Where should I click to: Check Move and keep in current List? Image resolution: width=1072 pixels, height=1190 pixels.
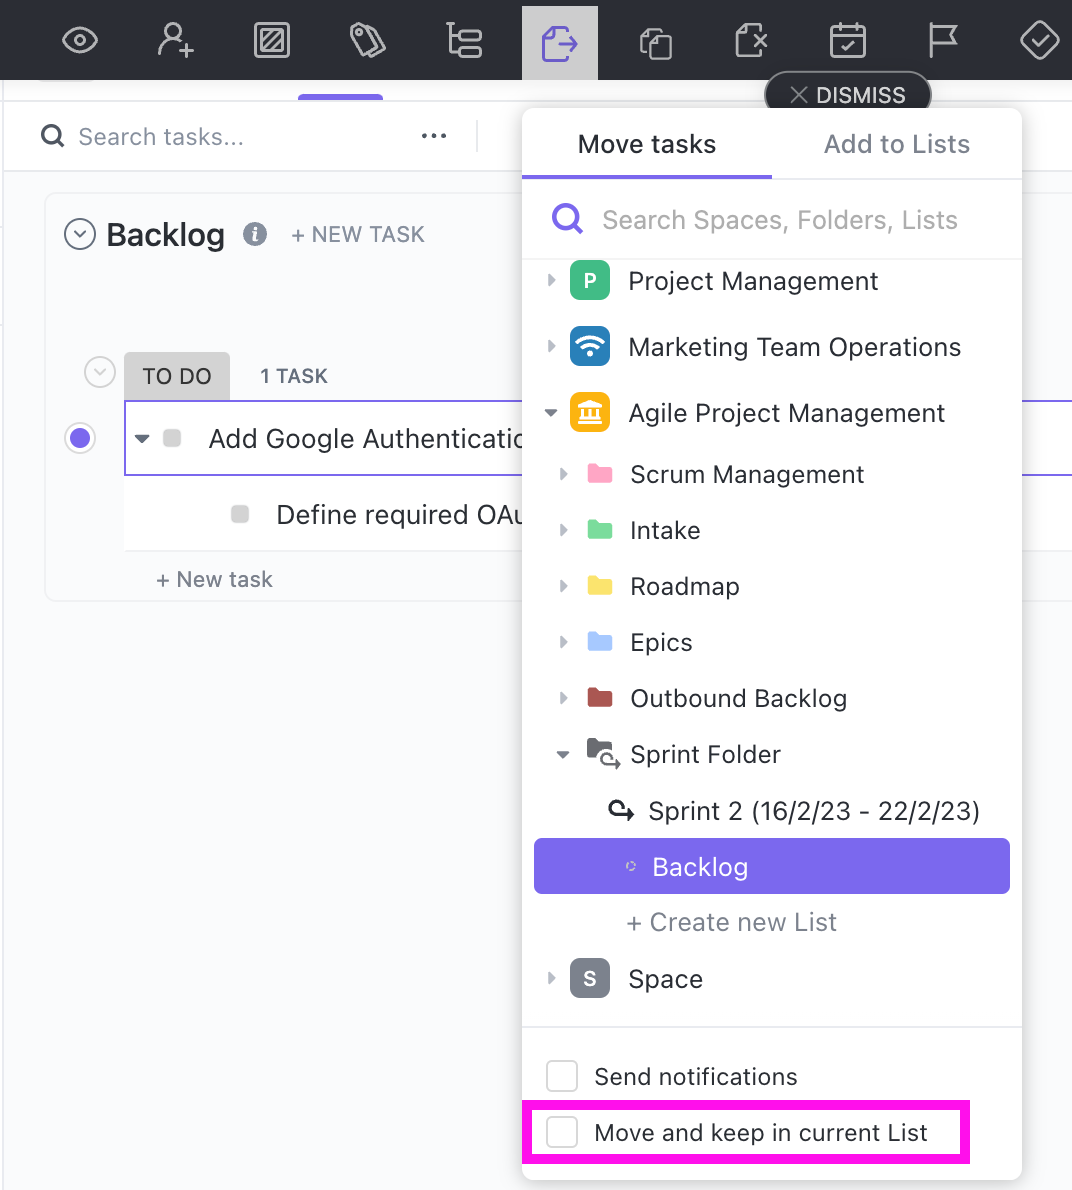562,1133
